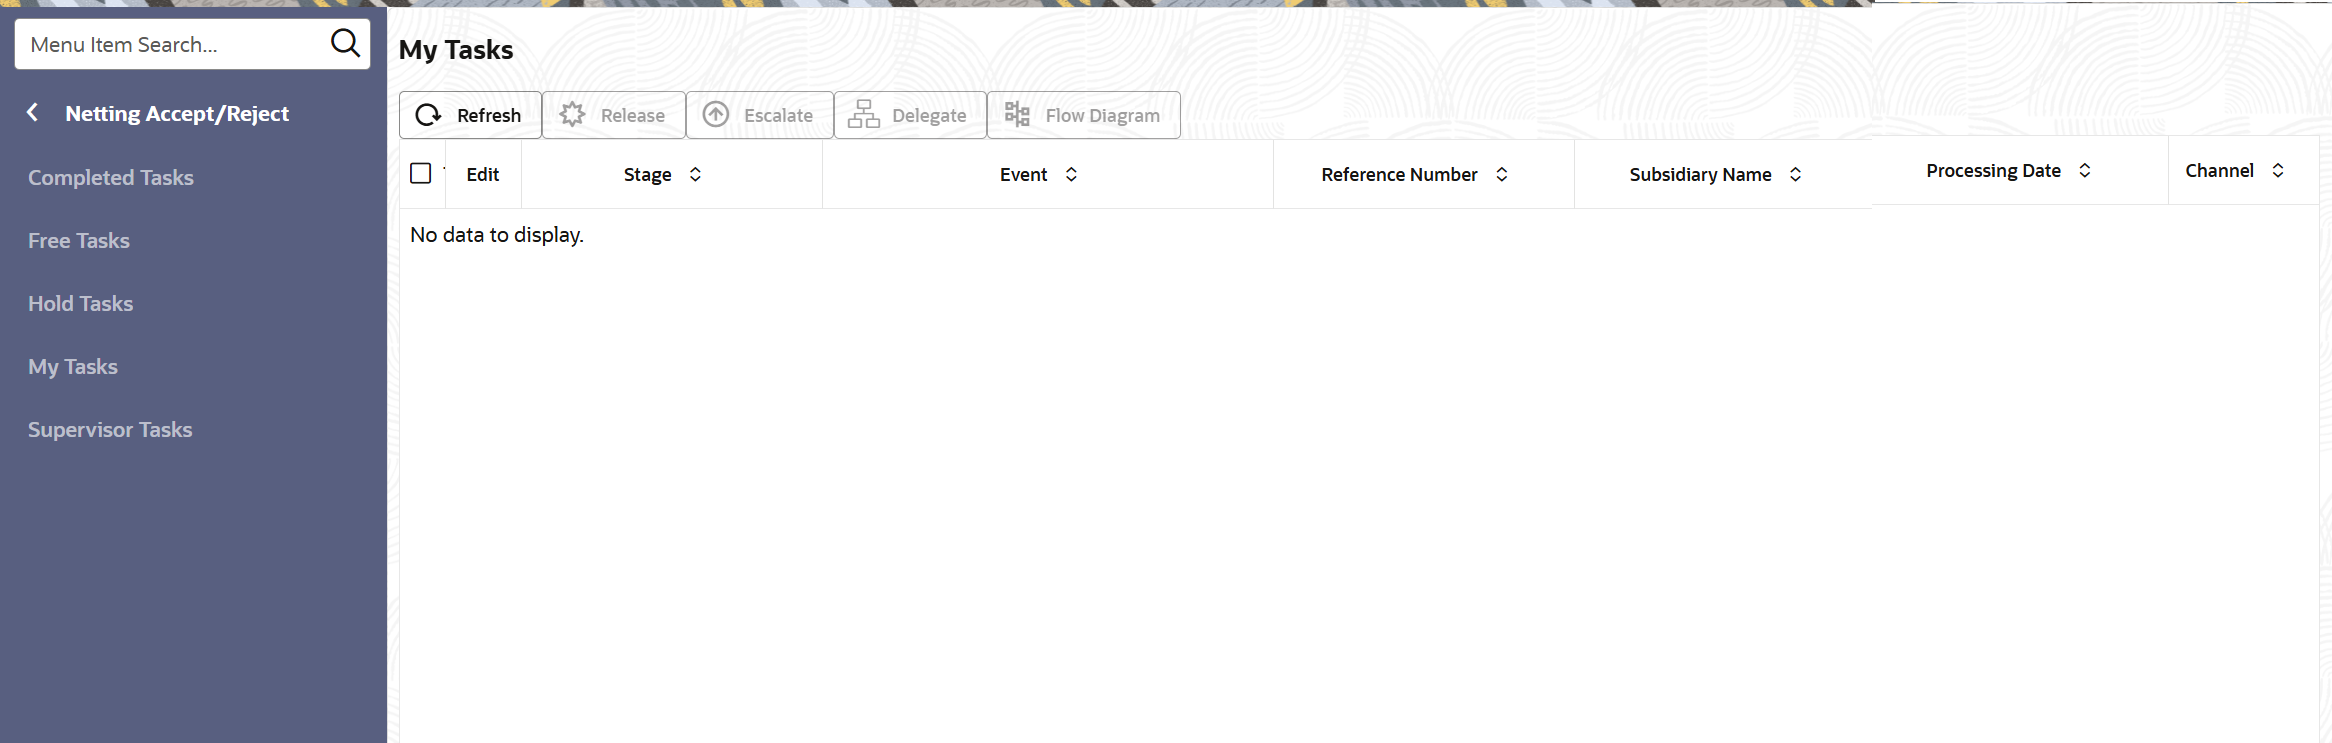
Task: Click the Reference Number header text
Action: coord(1399,174)
